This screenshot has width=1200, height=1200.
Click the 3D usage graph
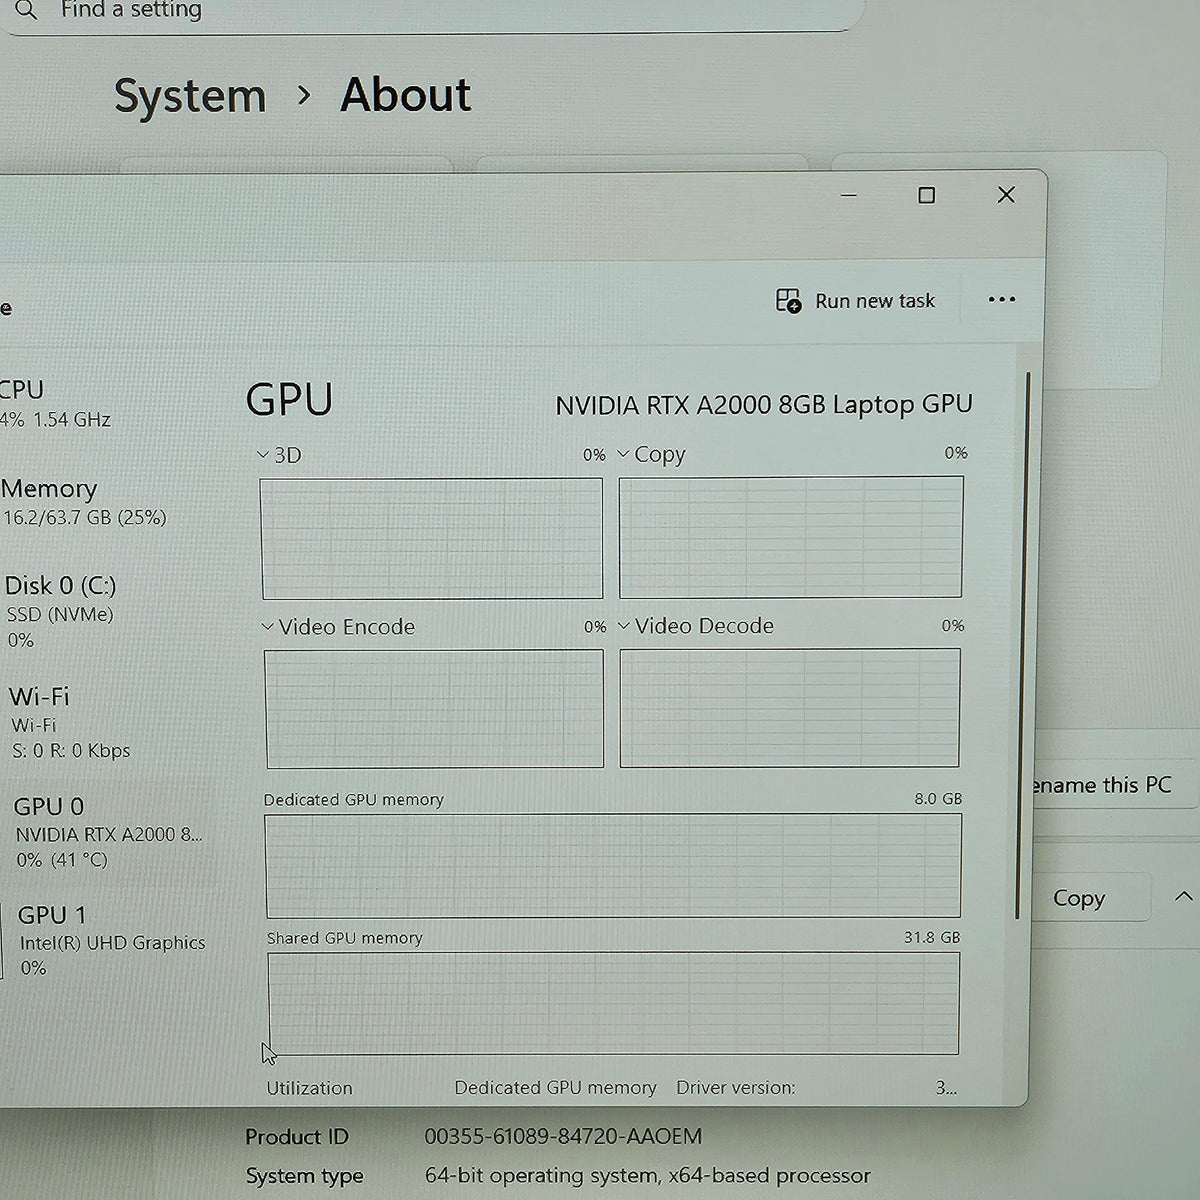point(432,538)
